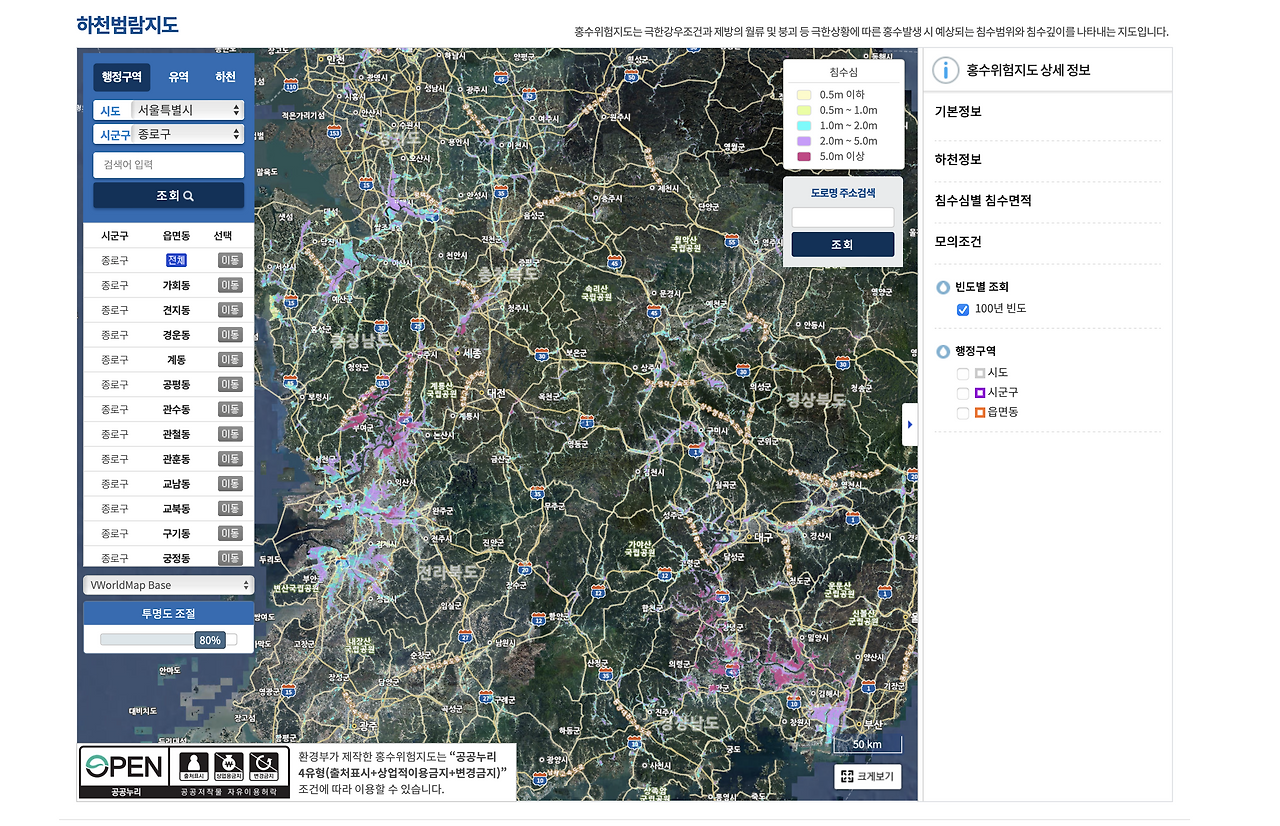This screenshot has height=826, width=1280.
Task: Click the OPEN 공공누리 license logo
Action: 122,766
